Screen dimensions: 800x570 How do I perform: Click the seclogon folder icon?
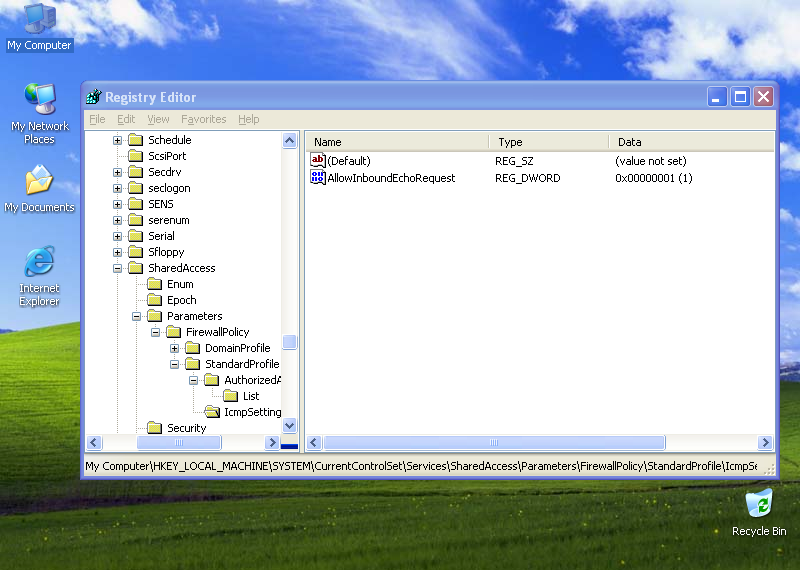point(136,188)
